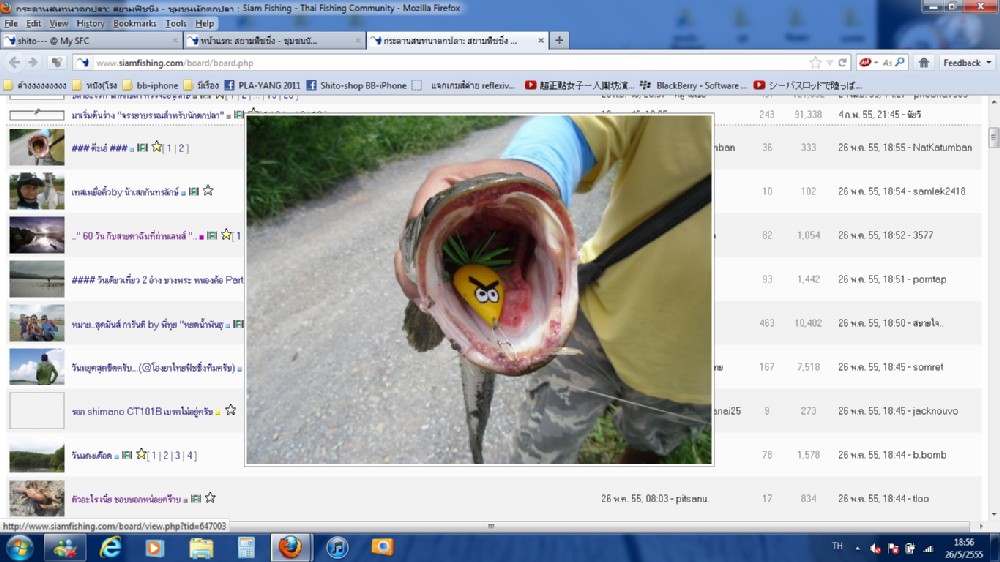Click '26 พ.ค. 55, 08:03 - pitsanu' text
This screenshot has height=562, width=1000.
[x=655, y=499]
